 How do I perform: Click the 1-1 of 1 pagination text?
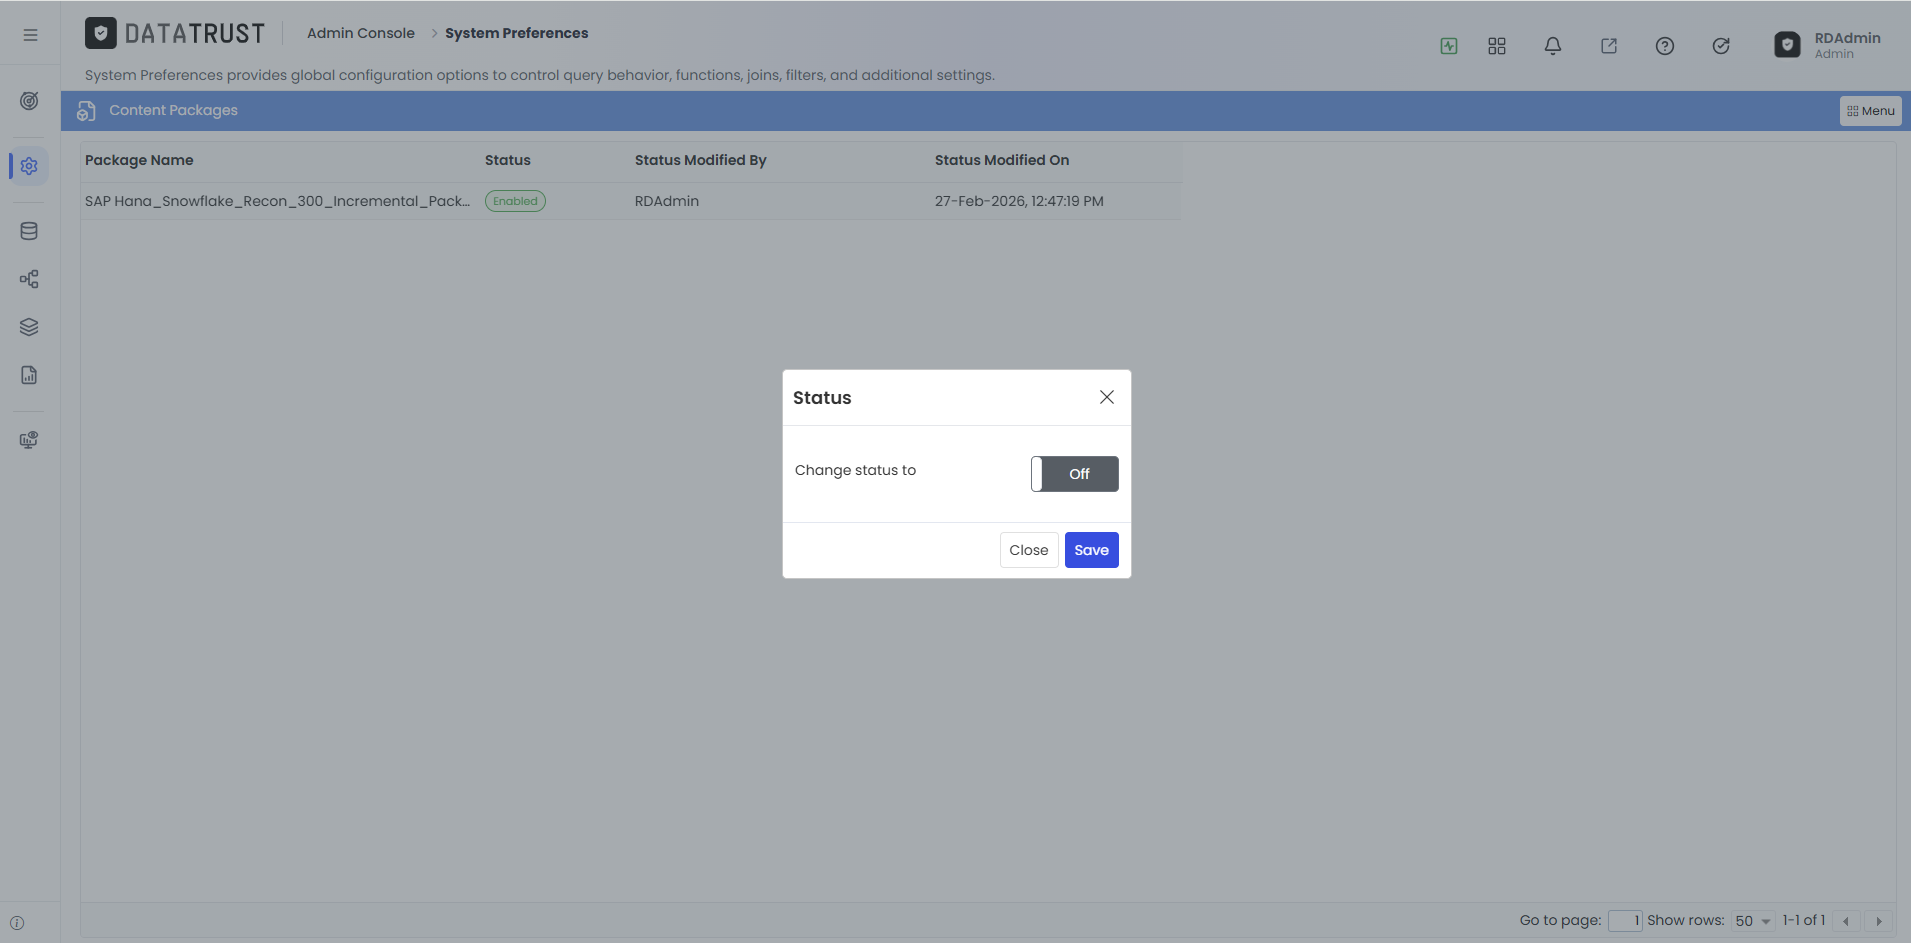(1804, 920)
